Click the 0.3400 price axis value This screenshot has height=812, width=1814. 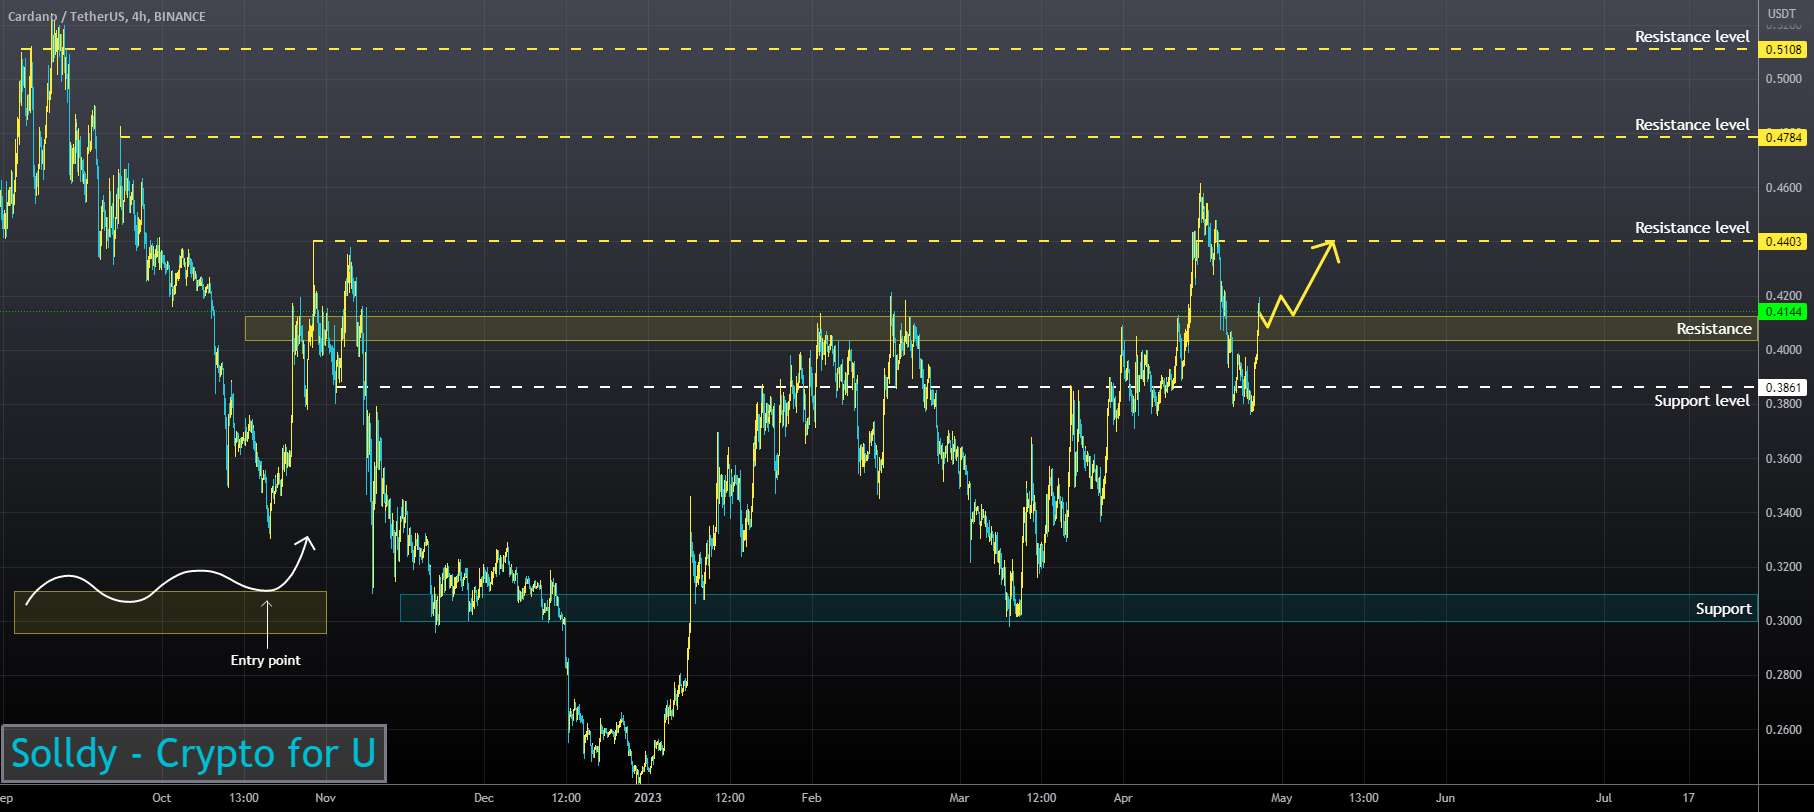point(1784,512)
